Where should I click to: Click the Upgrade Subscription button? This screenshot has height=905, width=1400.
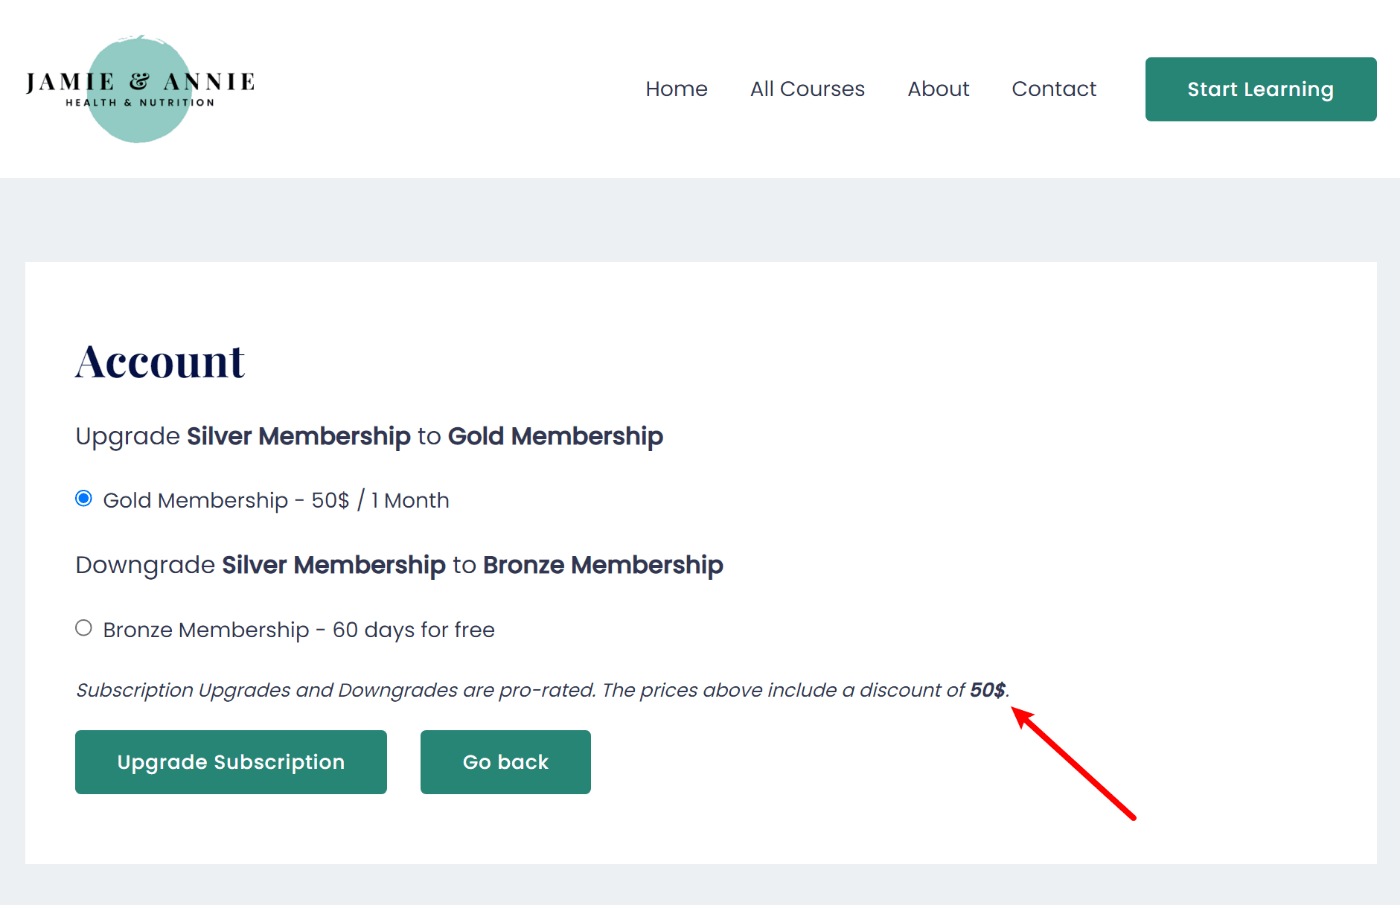click(x=231, y=762)
